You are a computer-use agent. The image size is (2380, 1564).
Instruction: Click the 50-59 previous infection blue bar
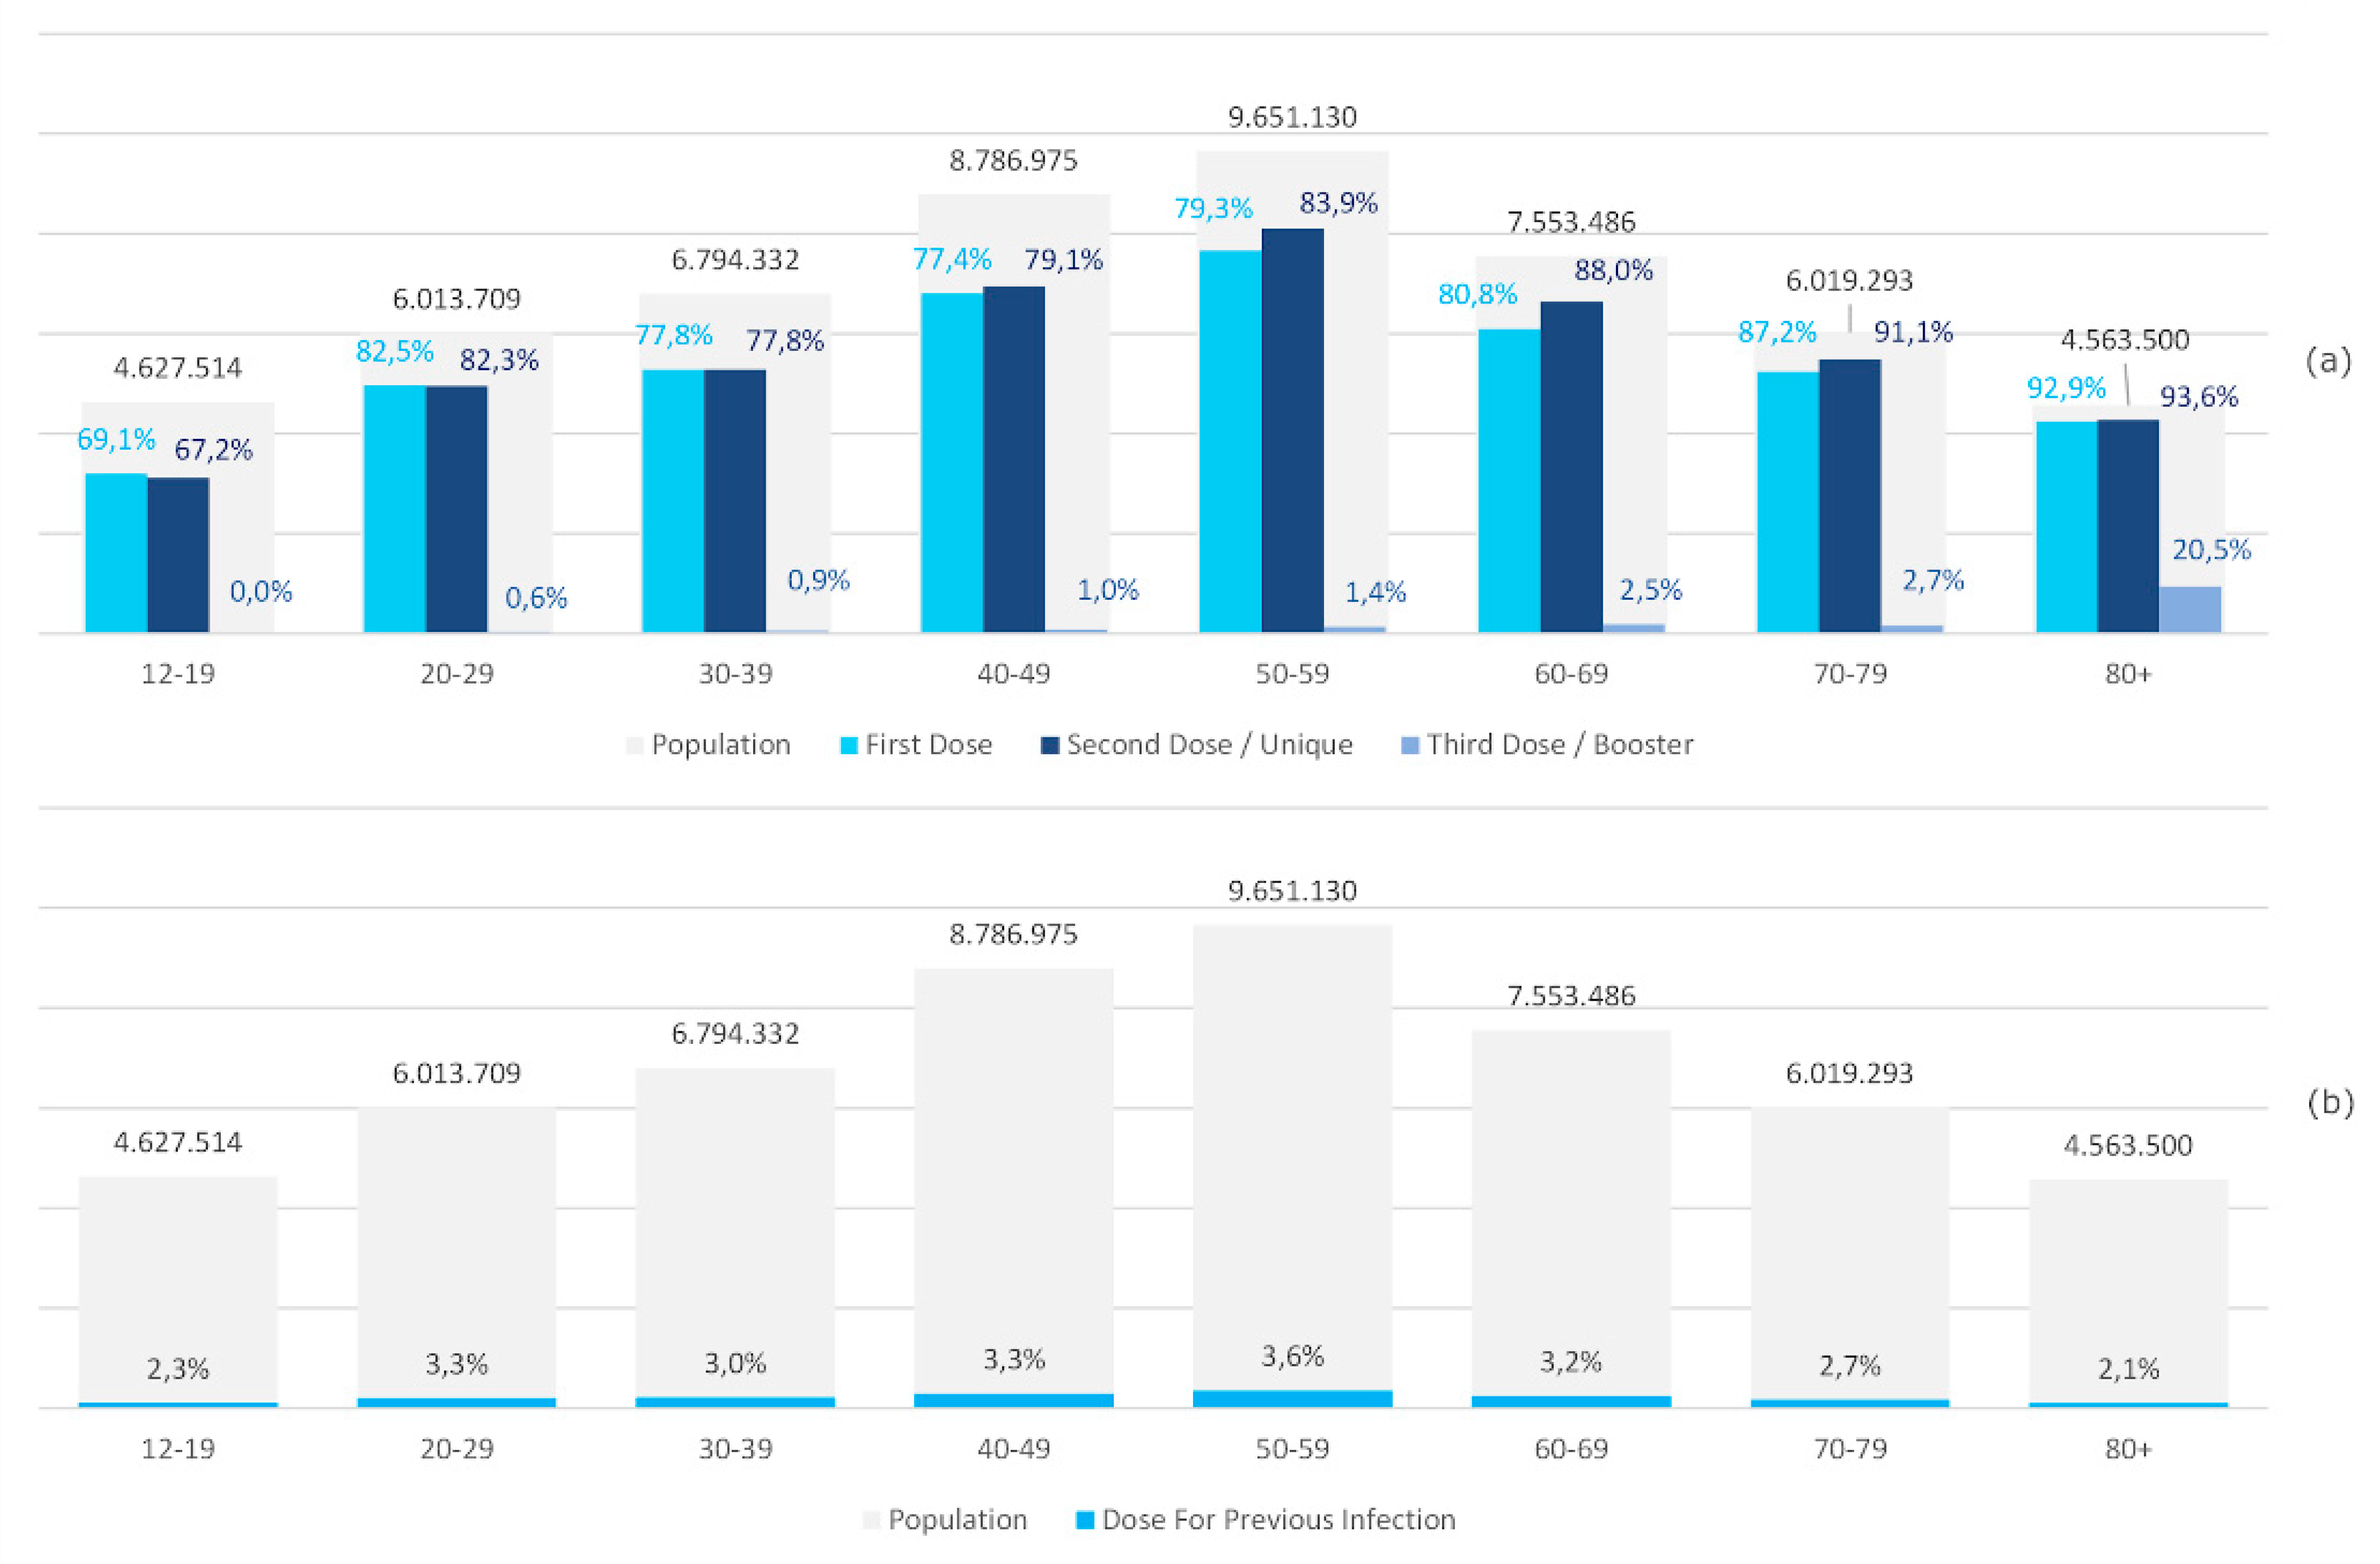(x=1292, y=1398)
